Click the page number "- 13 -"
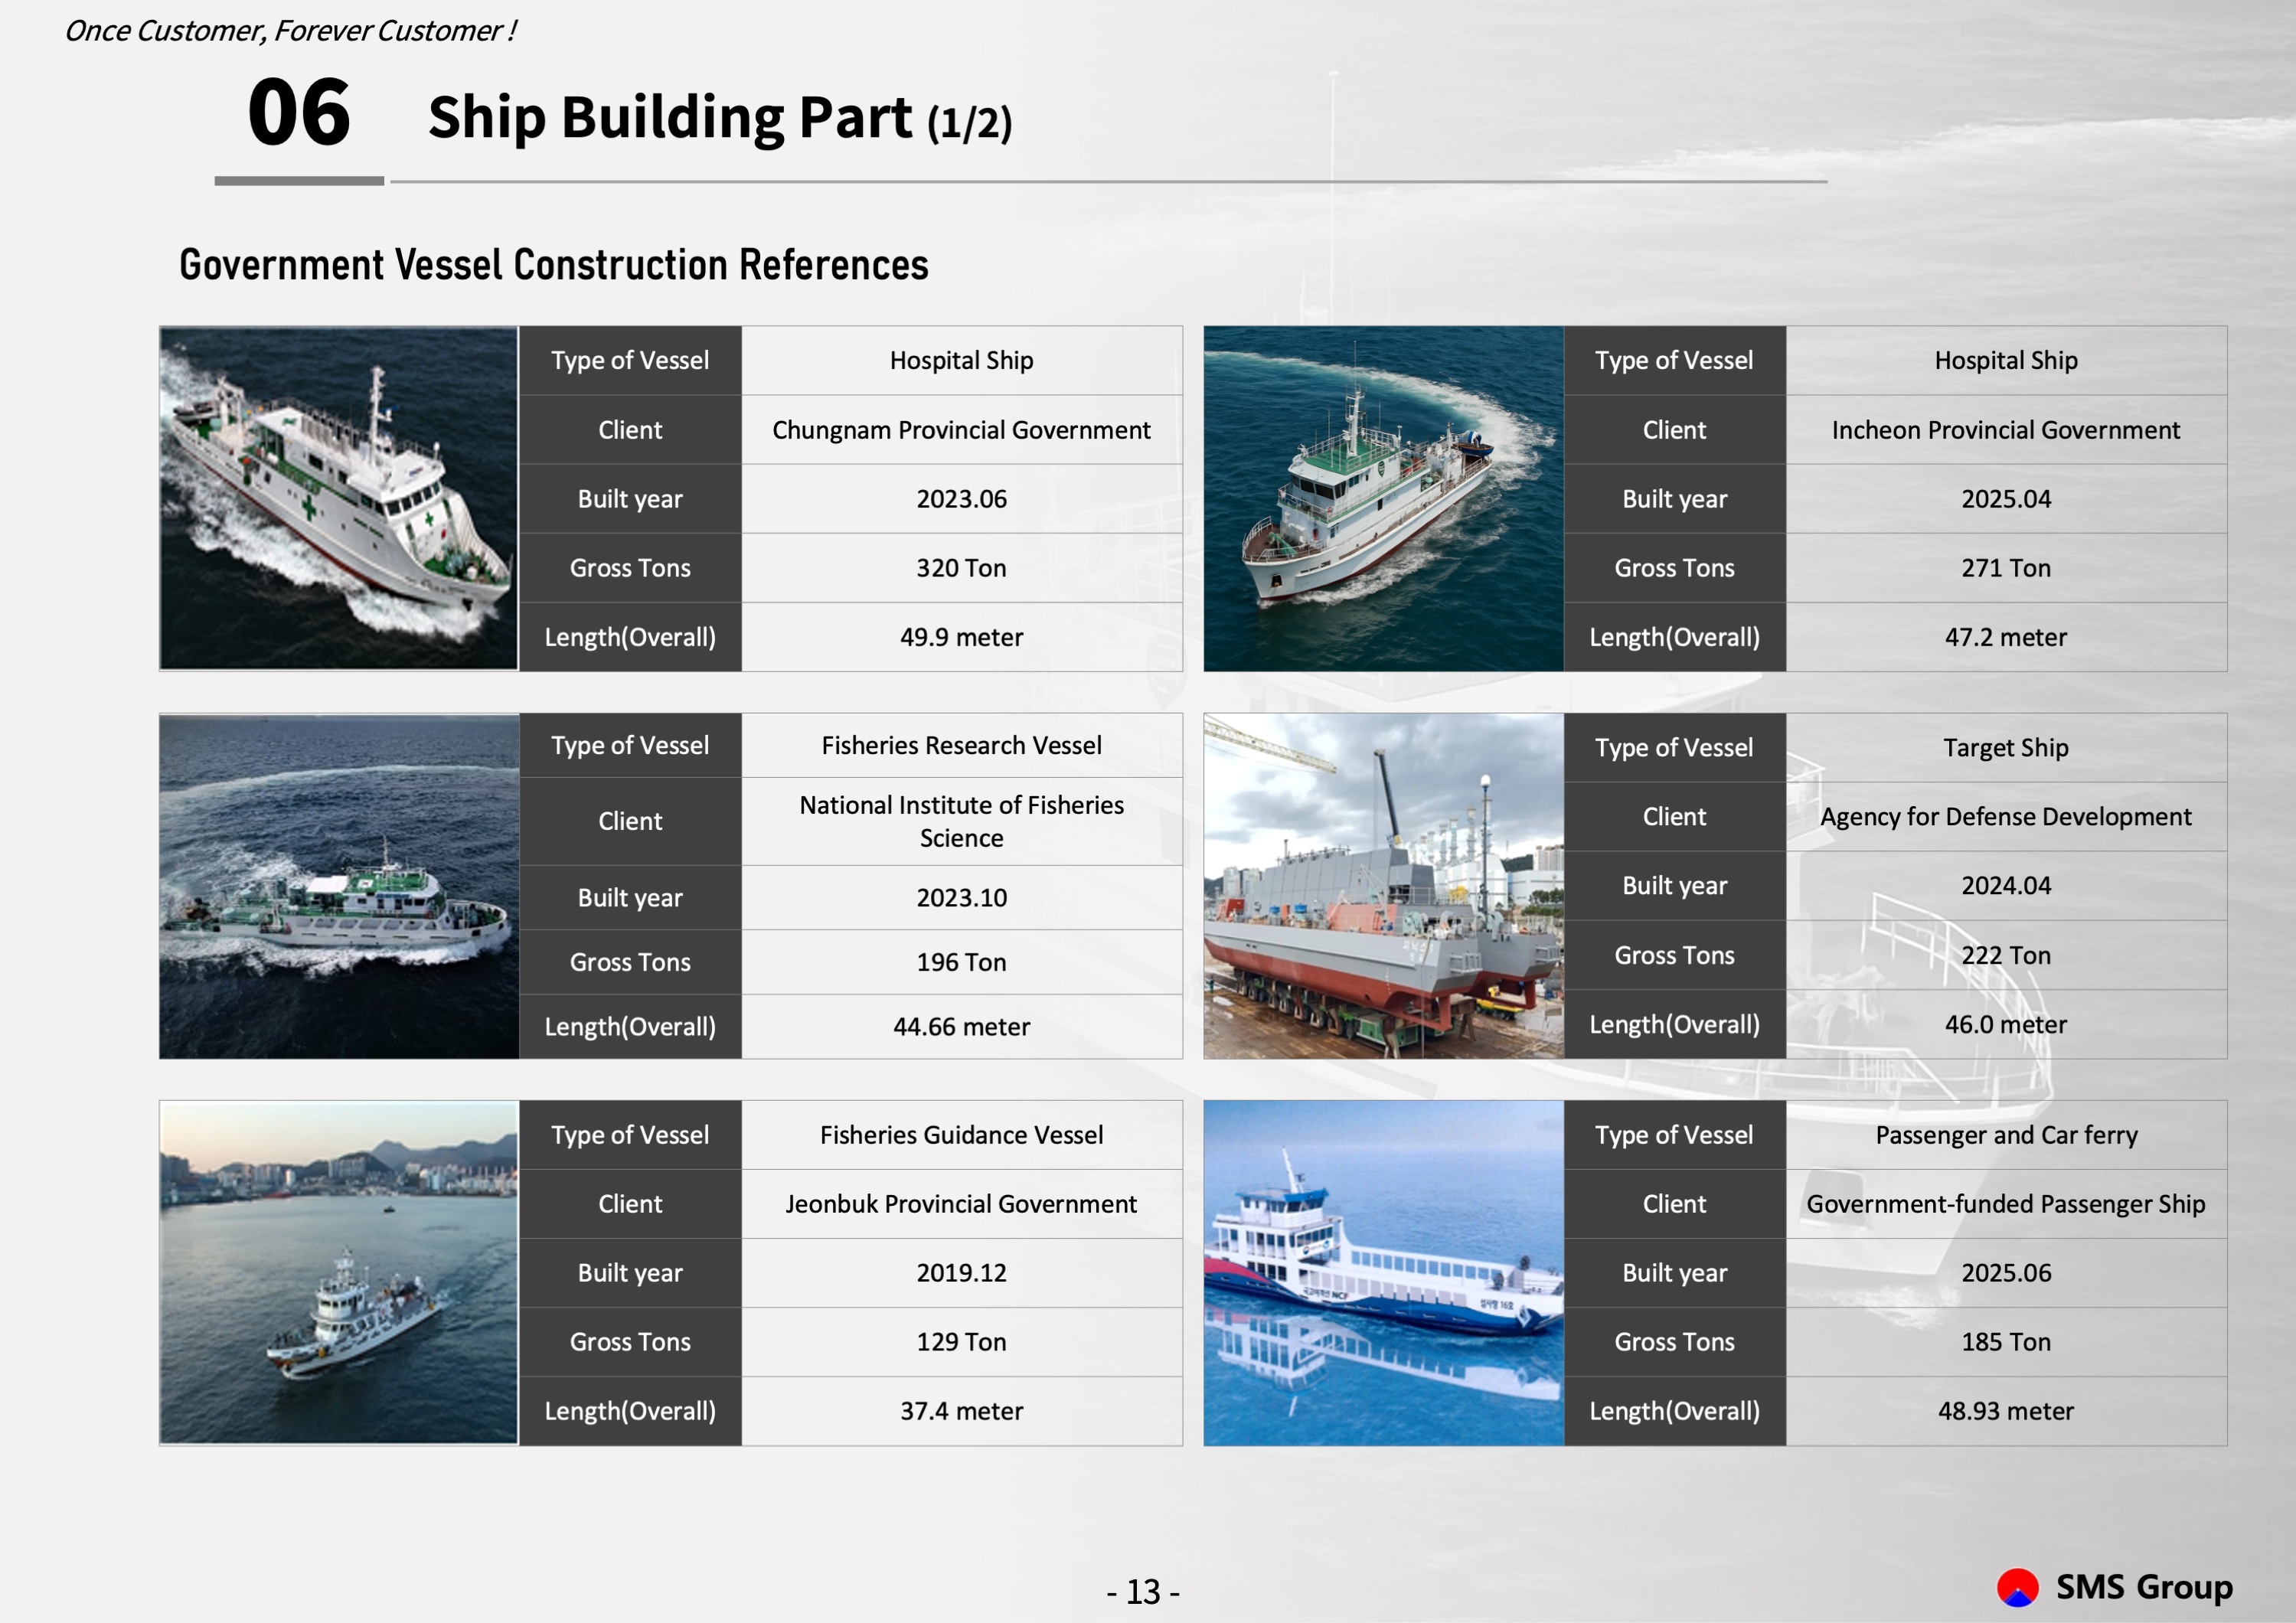The image size is (2296, 1623). click(x=1143, y=1591)
